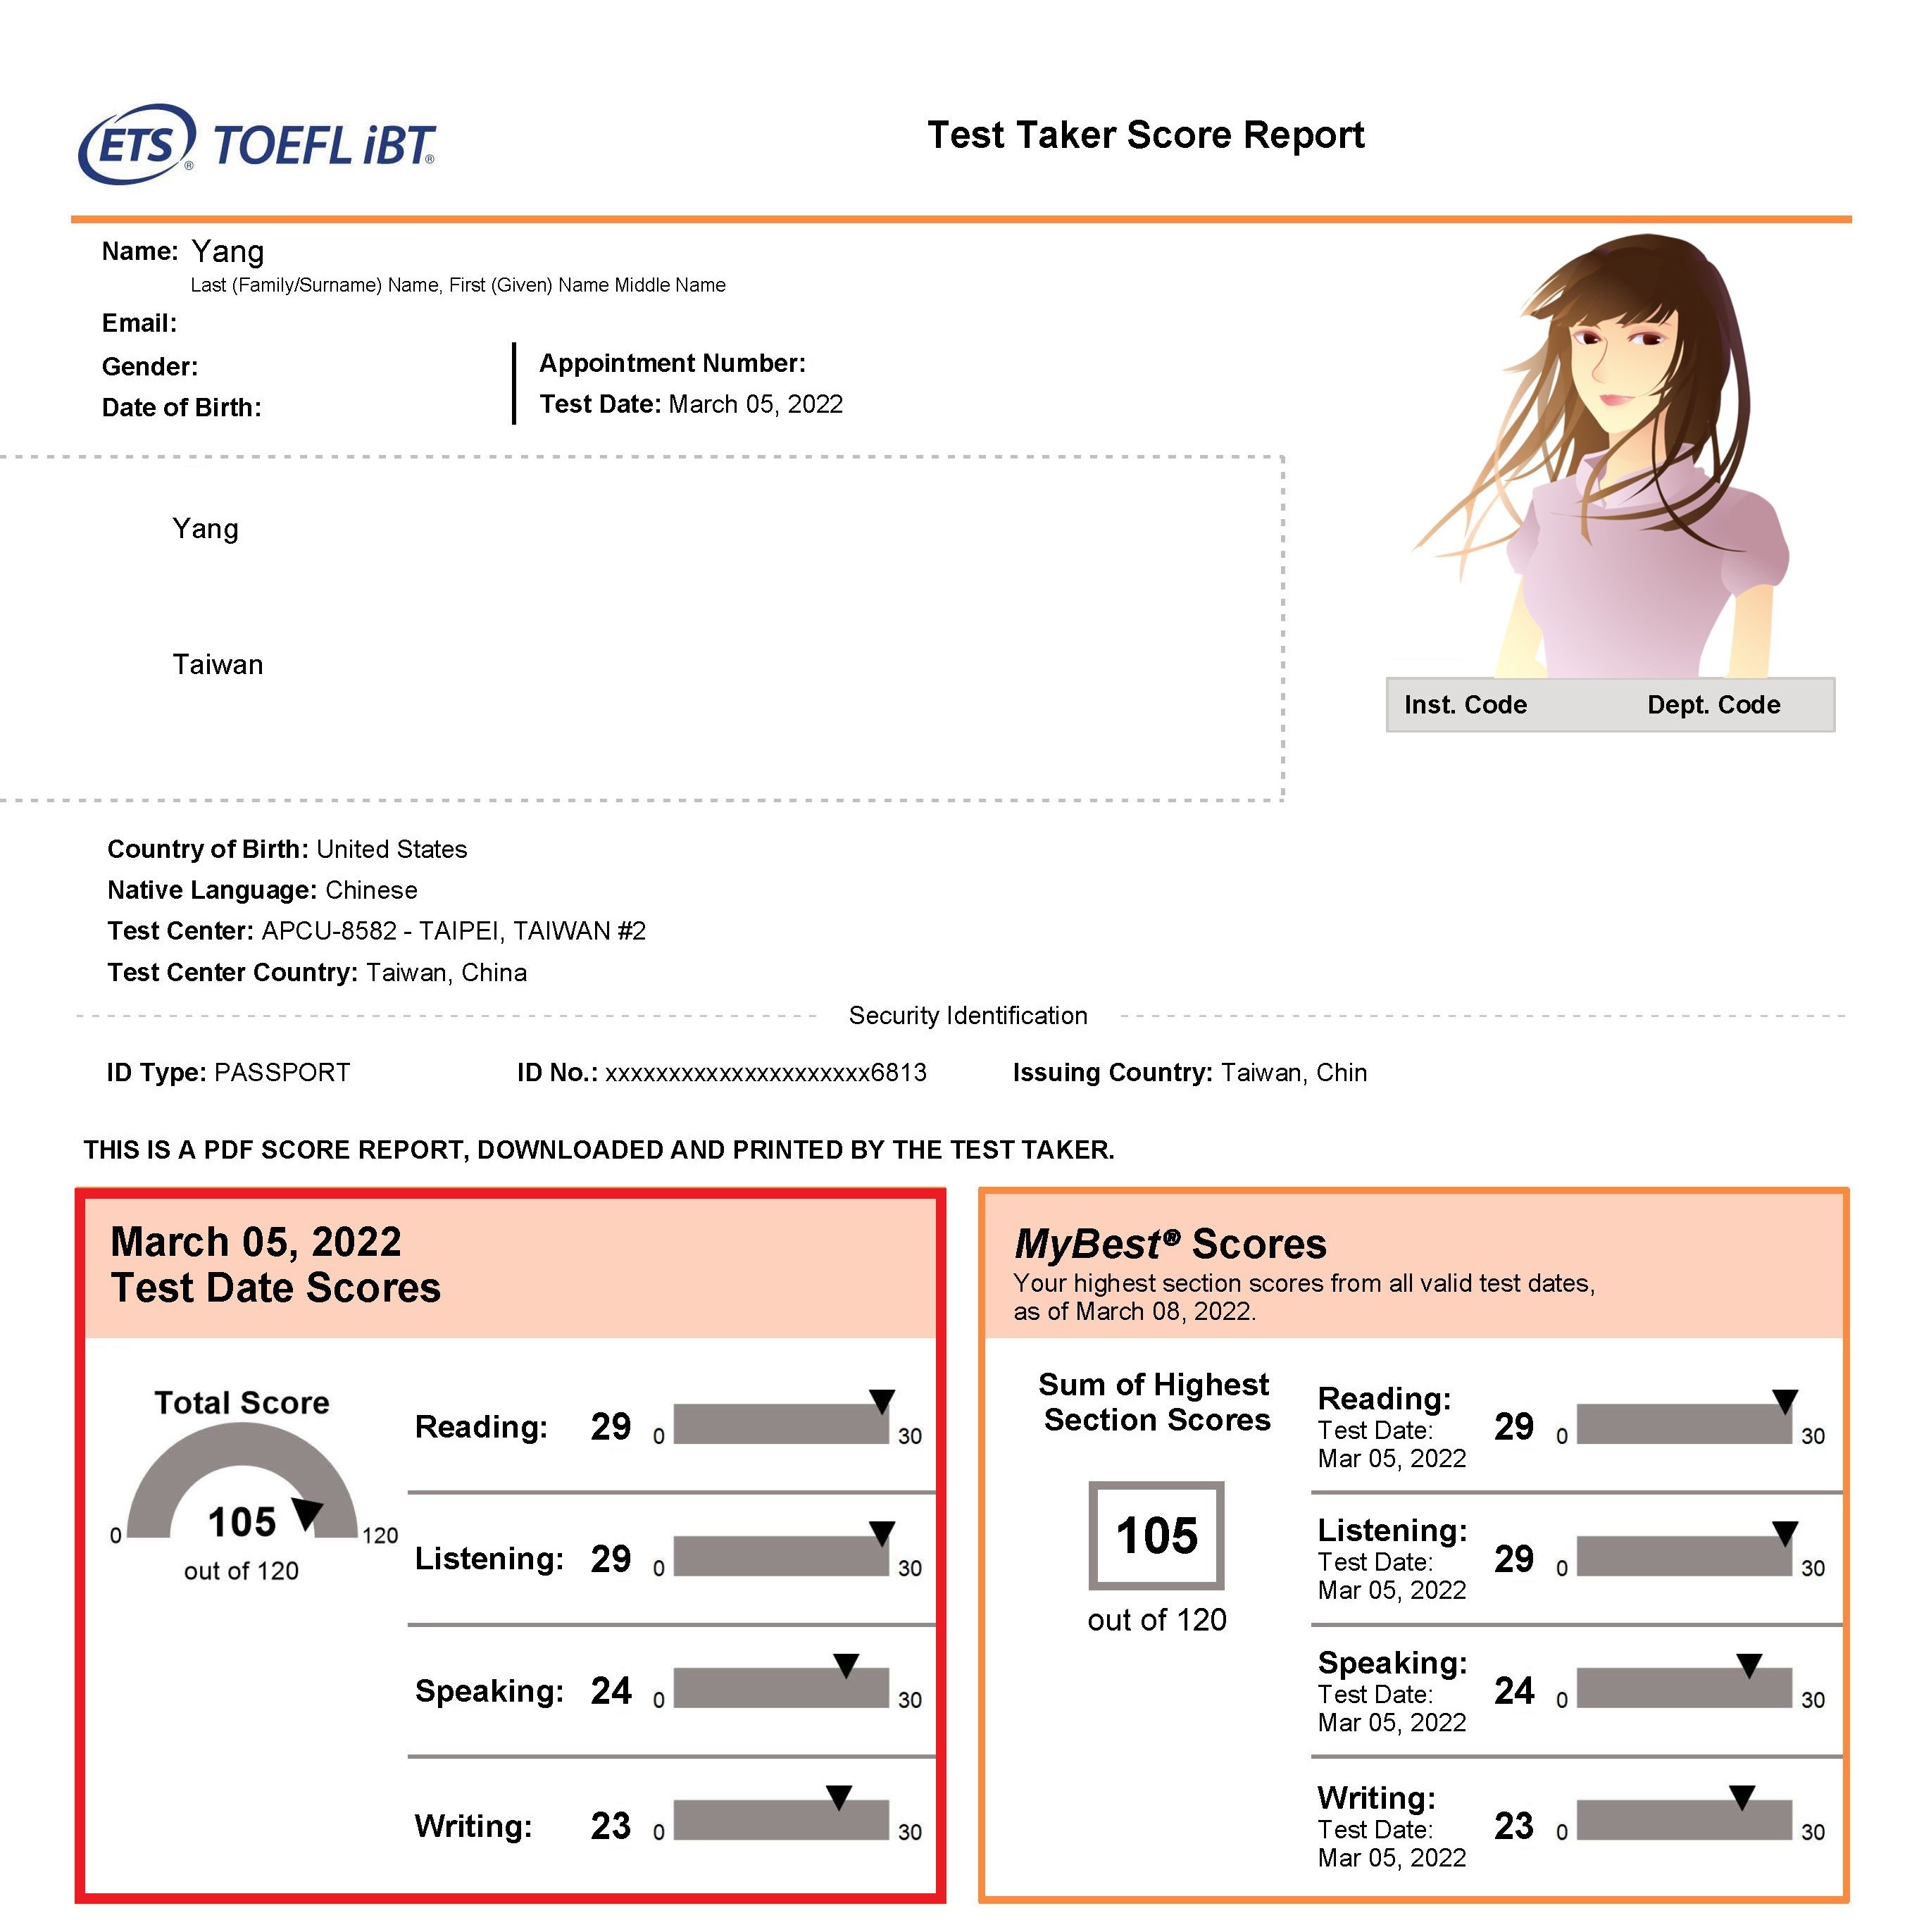1931x1932 pixels.
Task: Click the MyBest Listening score bar
Action: click(1684, 1556)
